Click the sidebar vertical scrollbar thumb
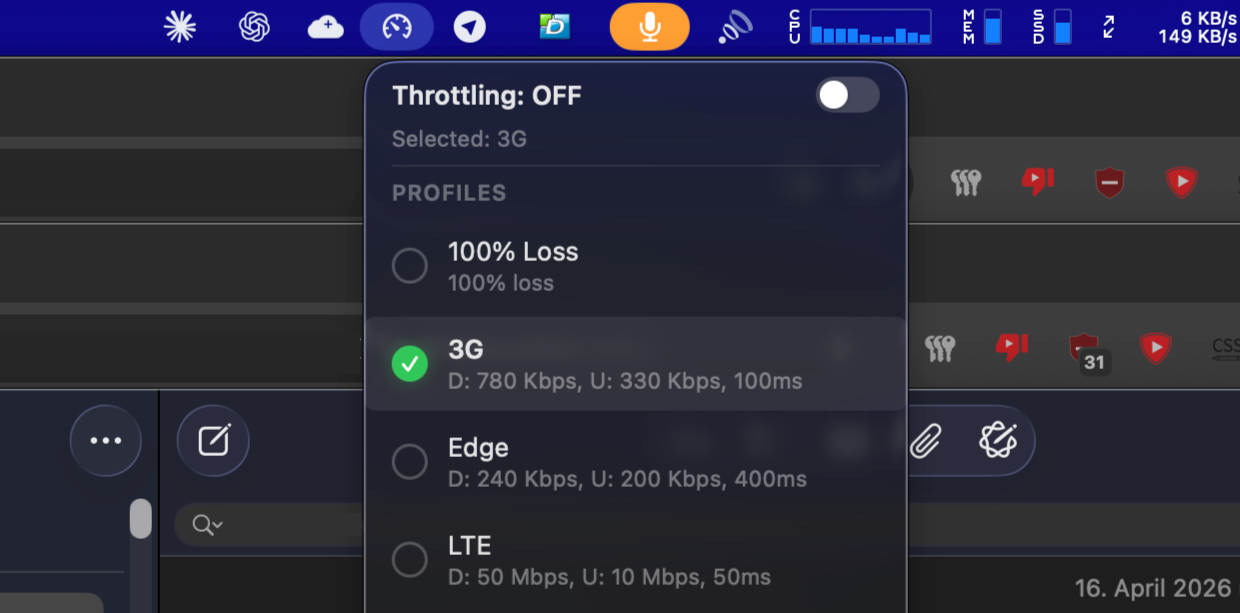This screenshot has width=1240, height=613. 141,519
